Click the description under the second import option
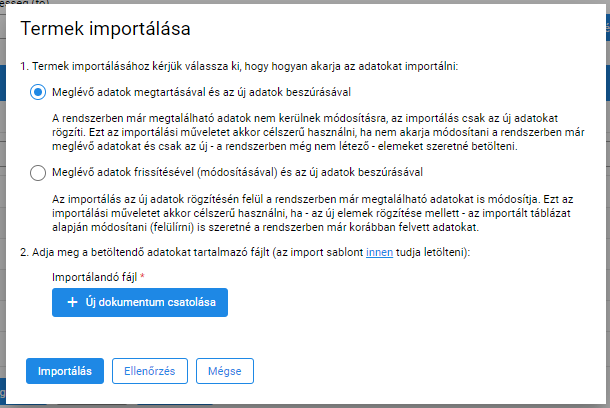Screen dimensions: 610x408 pyautogui.click(x=312, y=213)
